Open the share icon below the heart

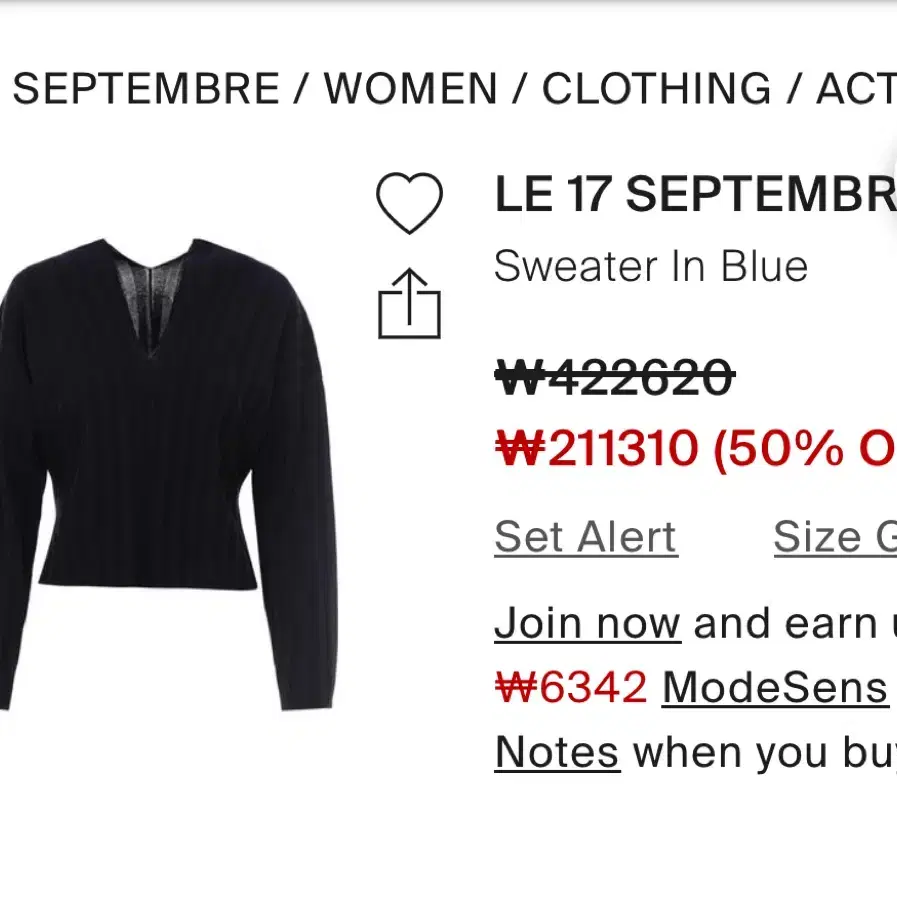[409, 303]
